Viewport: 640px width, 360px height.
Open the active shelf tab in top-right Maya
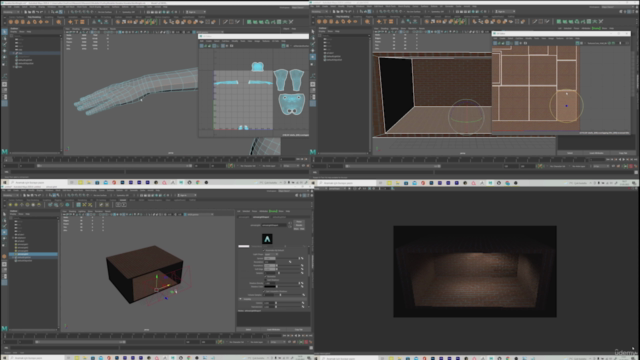coord(343,17)
